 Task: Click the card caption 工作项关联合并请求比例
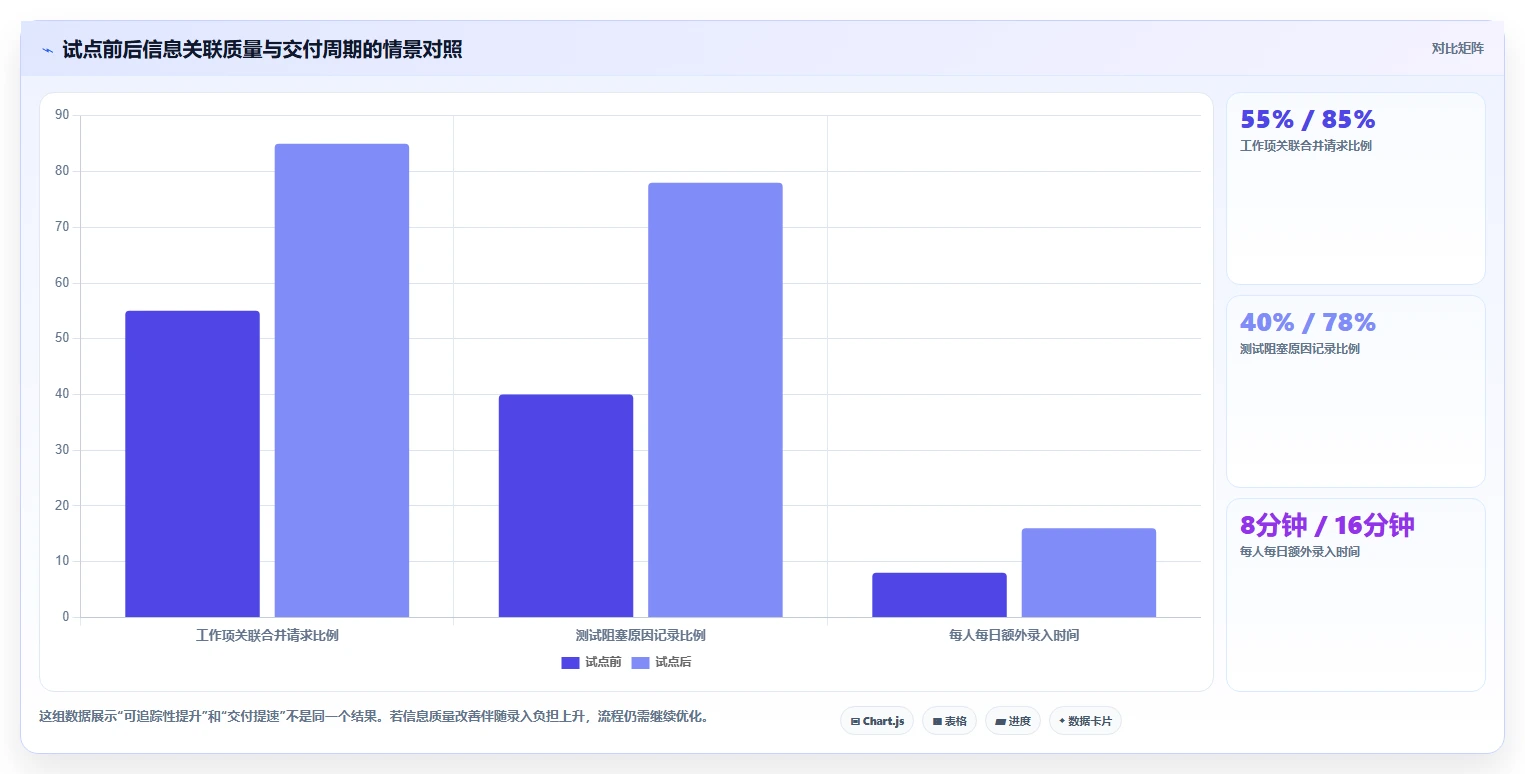[x=1306, y=146]
